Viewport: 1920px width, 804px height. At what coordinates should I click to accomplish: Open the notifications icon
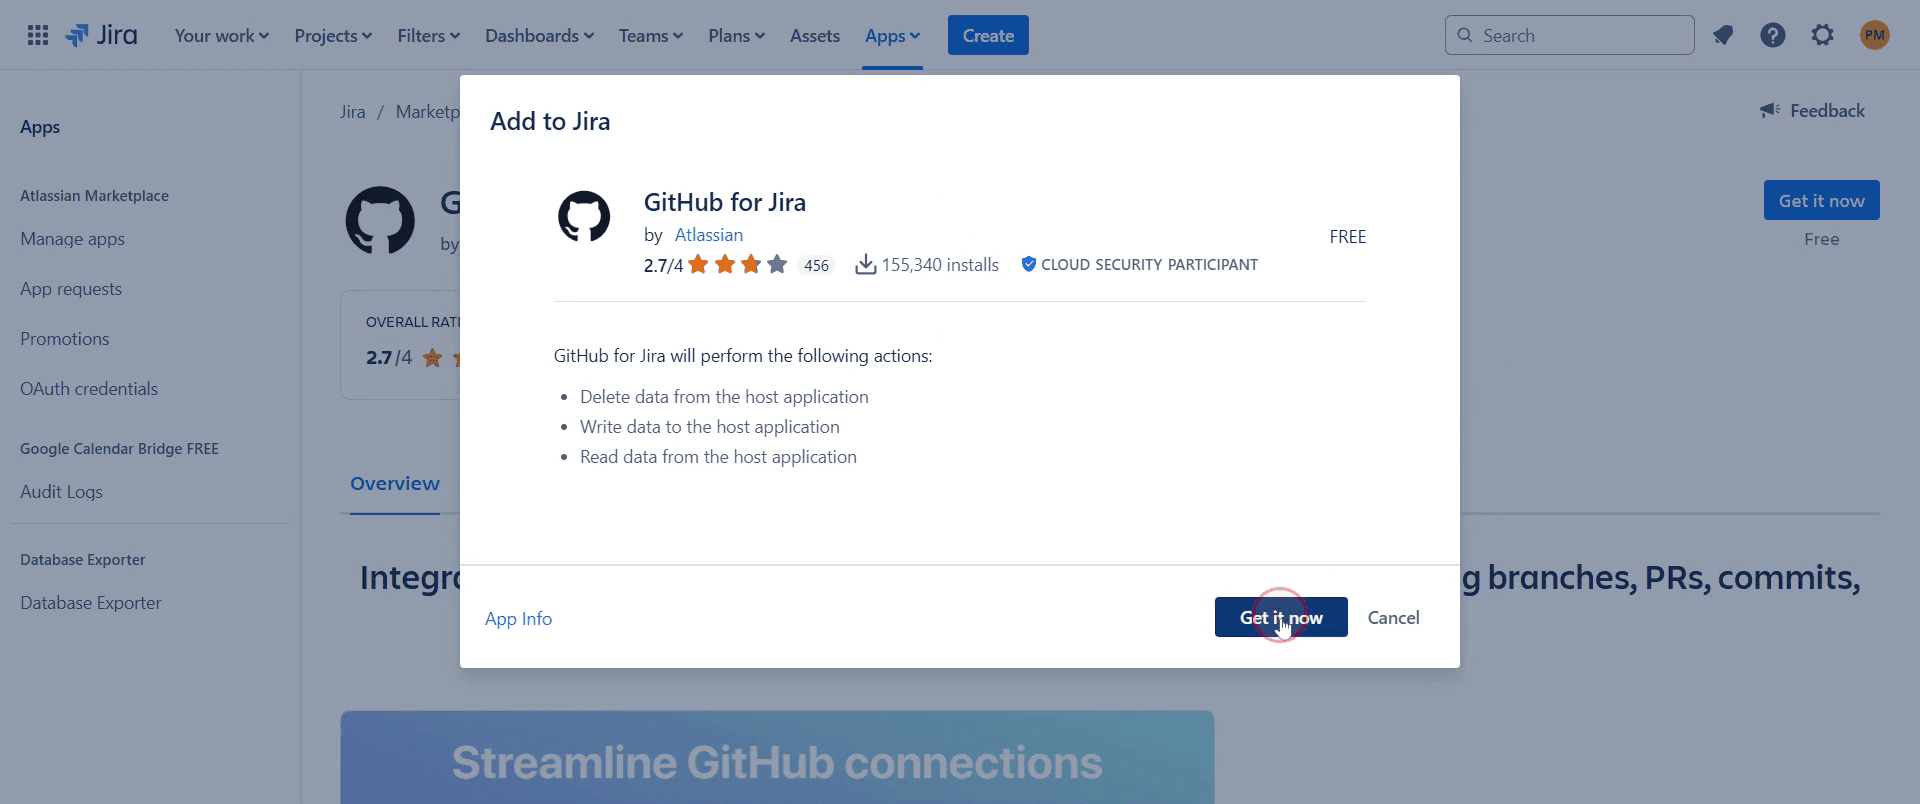click(1722, 35)
